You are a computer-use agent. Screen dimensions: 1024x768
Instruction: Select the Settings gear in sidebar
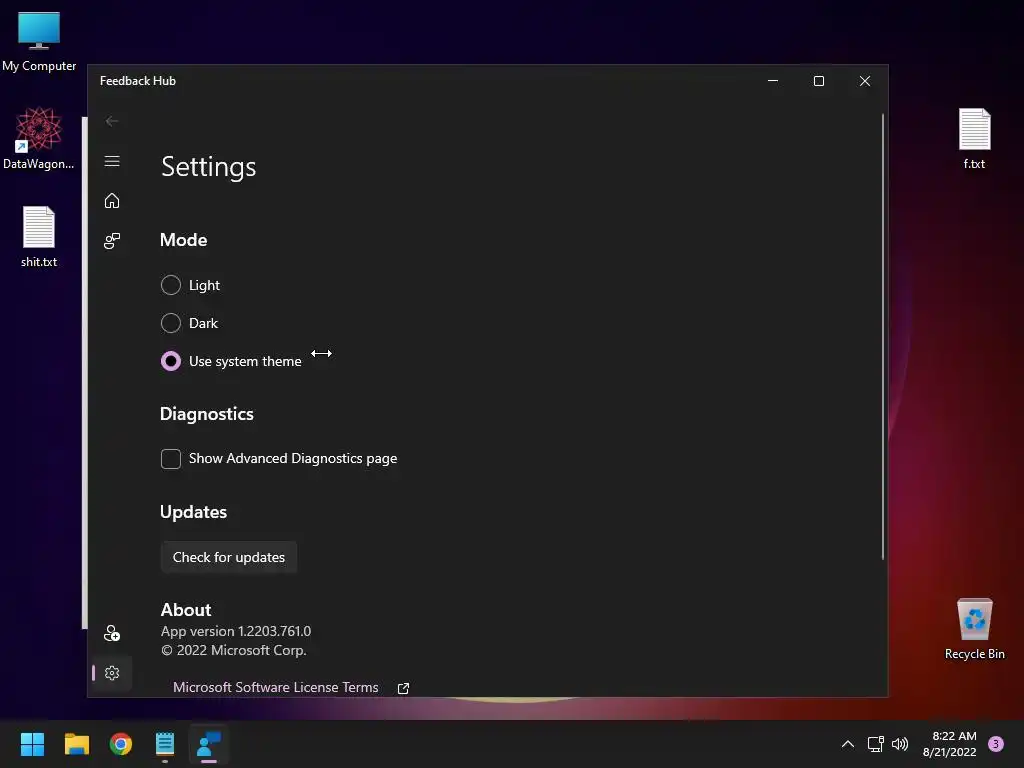pyautogui.click(x=112, y=673)
